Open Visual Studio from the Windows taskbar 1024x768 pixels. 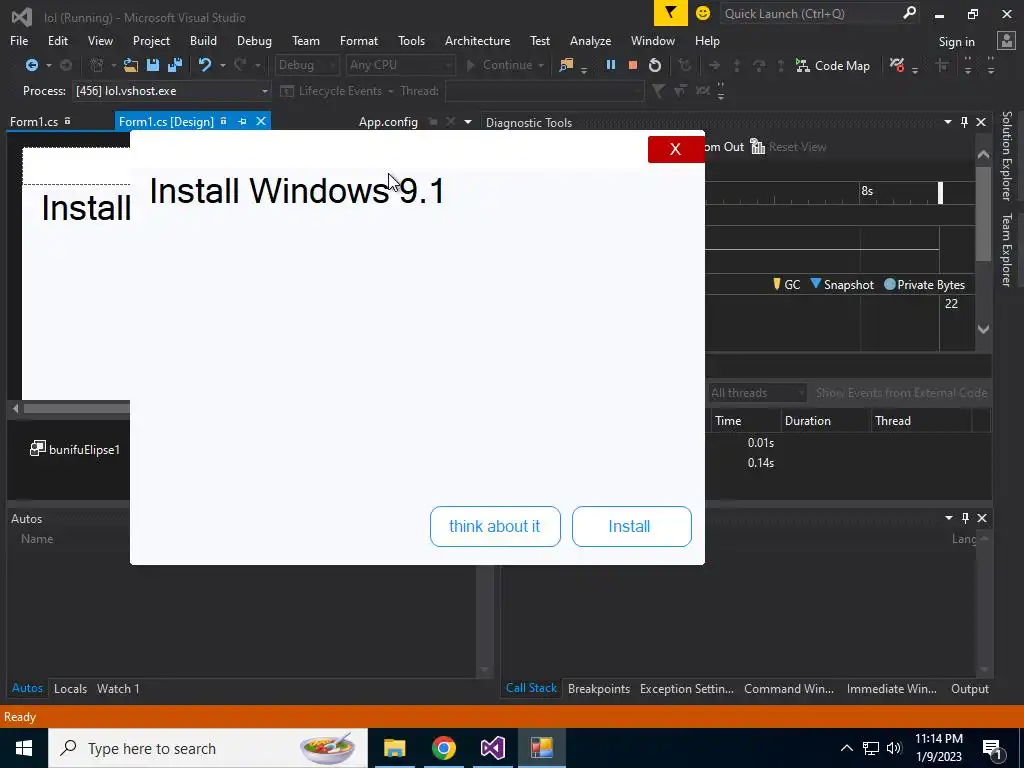pyautogui.click(x=493, y=748)
